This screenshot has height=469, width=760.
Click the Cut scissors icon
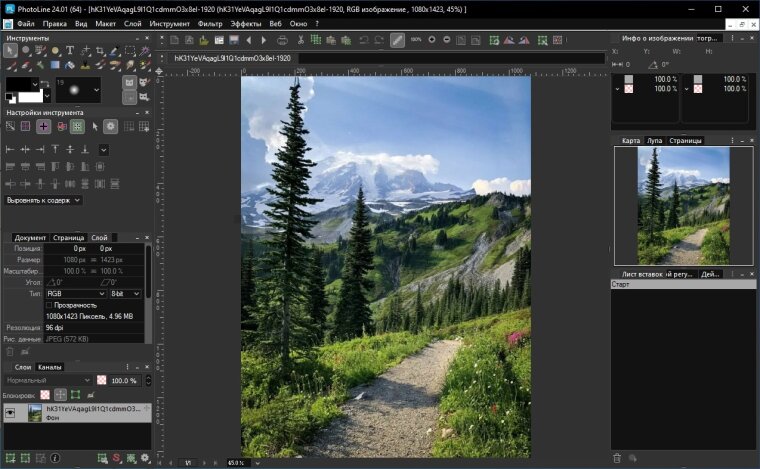pos(300,40)
